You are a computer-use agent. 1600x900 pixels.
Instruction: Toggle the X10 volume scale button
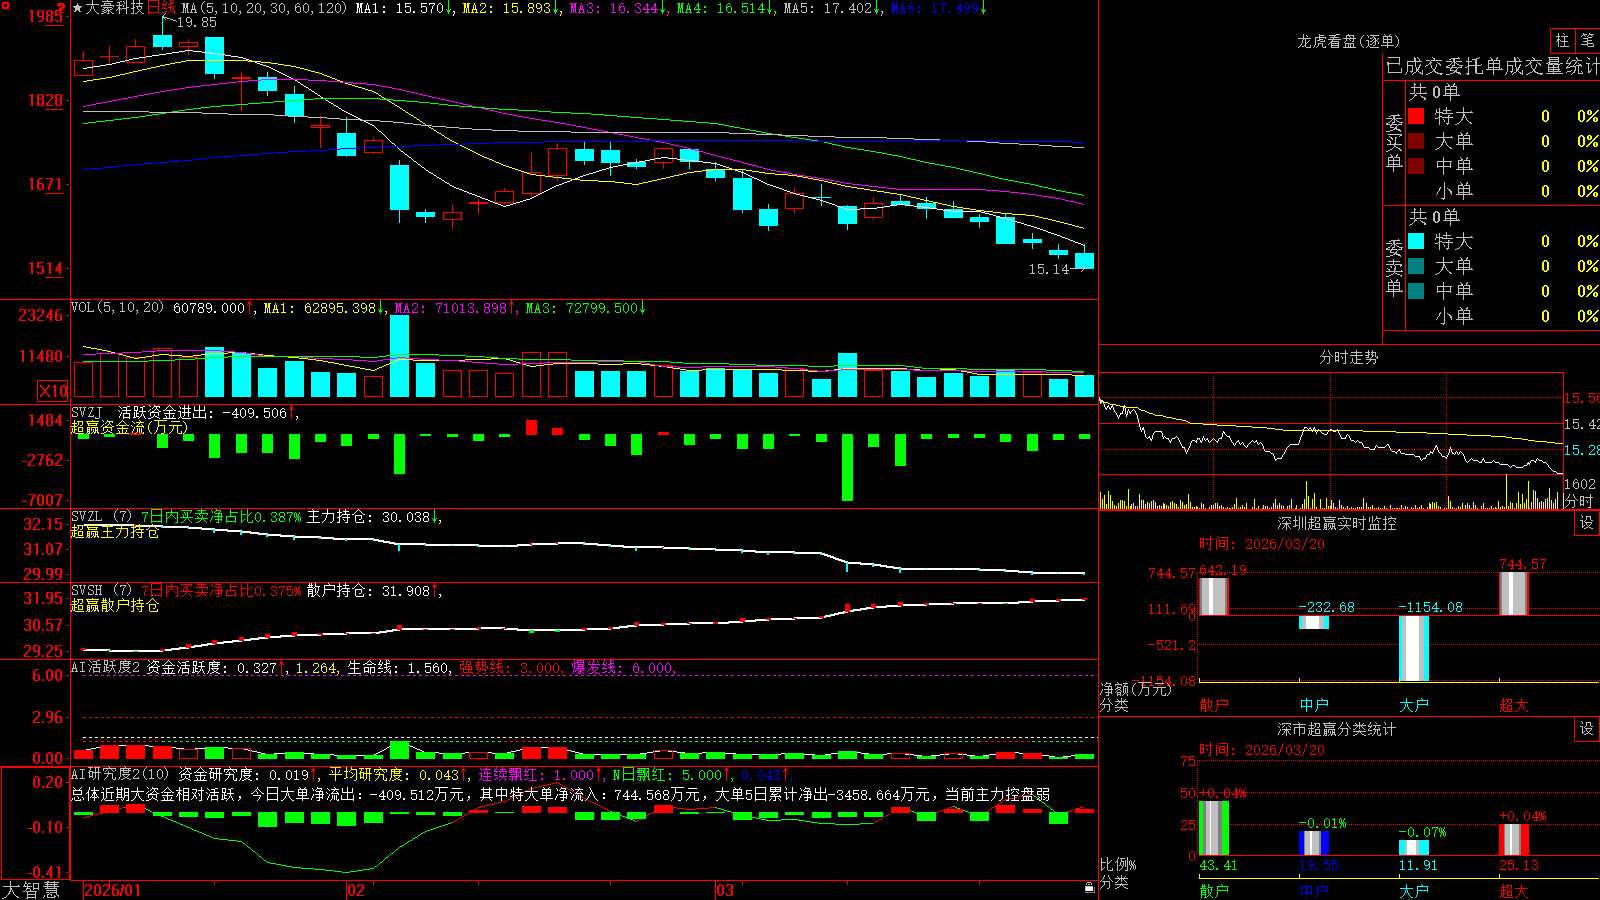[53, 391]
